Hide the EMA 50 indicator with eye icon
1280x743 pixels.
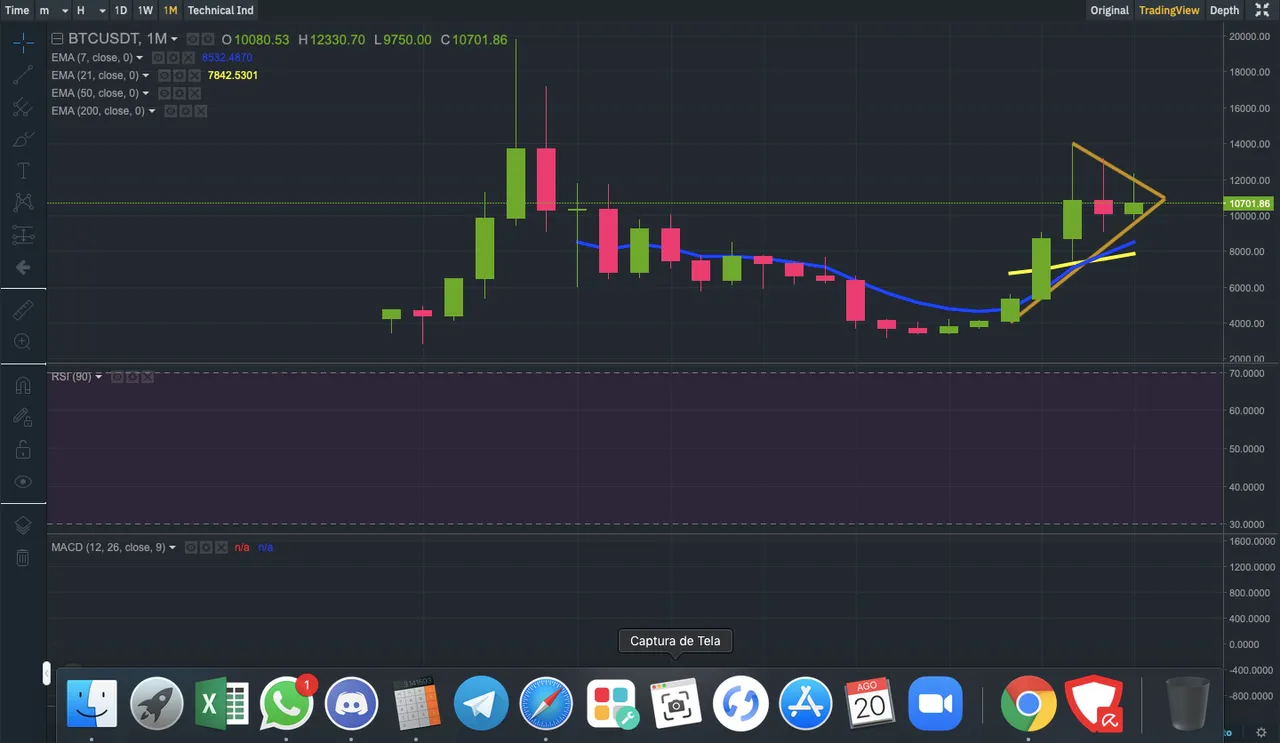tap(165, 94)
